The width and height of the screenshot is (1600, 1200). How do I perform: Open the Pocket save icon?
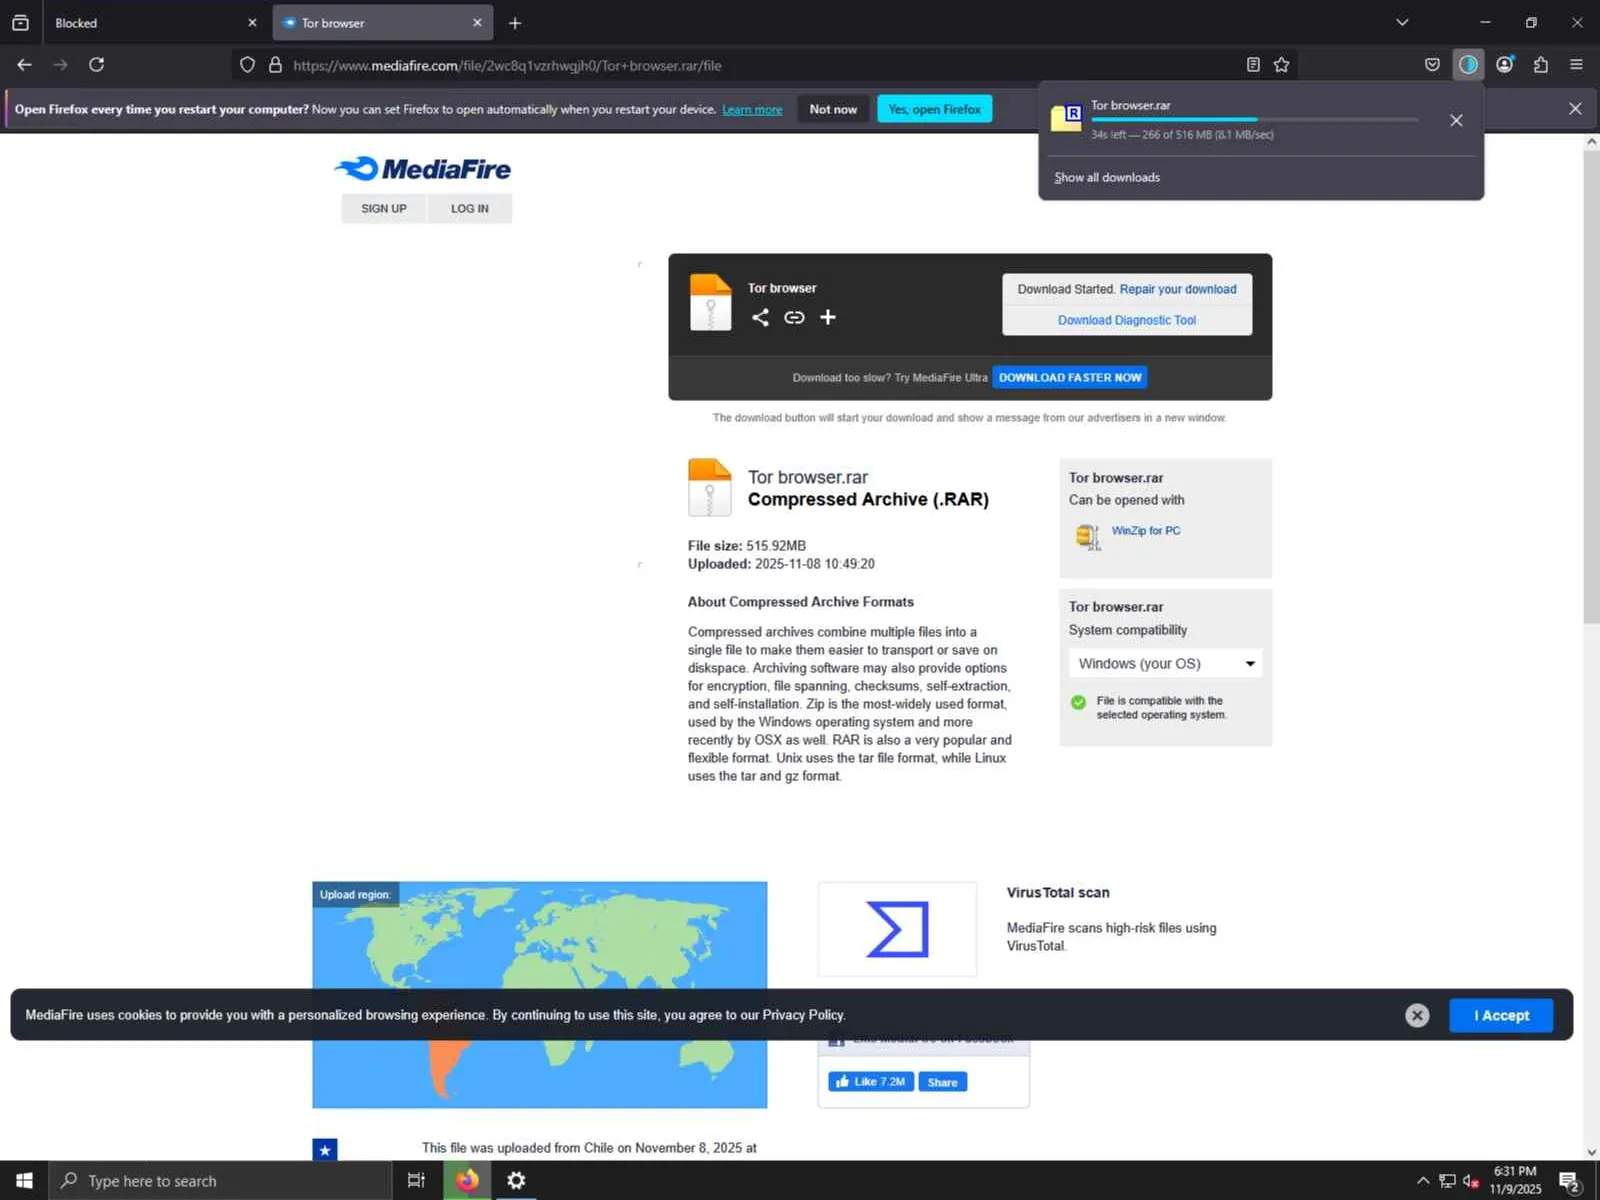(x=1432, y=65)
